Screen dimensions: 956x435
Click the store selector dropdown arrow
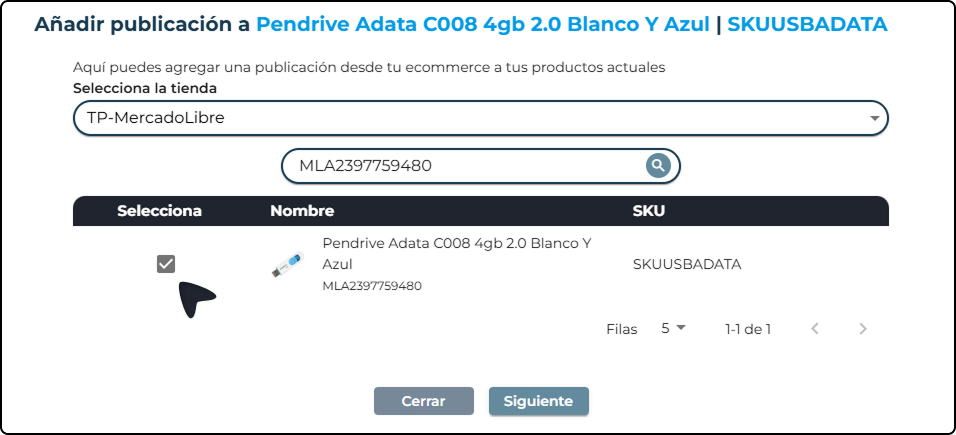[x=875, y=118]
